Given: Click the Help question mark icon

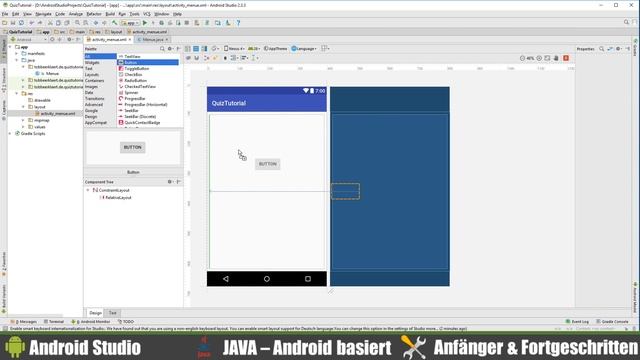Looking at the screenshot, I should pos(238,23).
